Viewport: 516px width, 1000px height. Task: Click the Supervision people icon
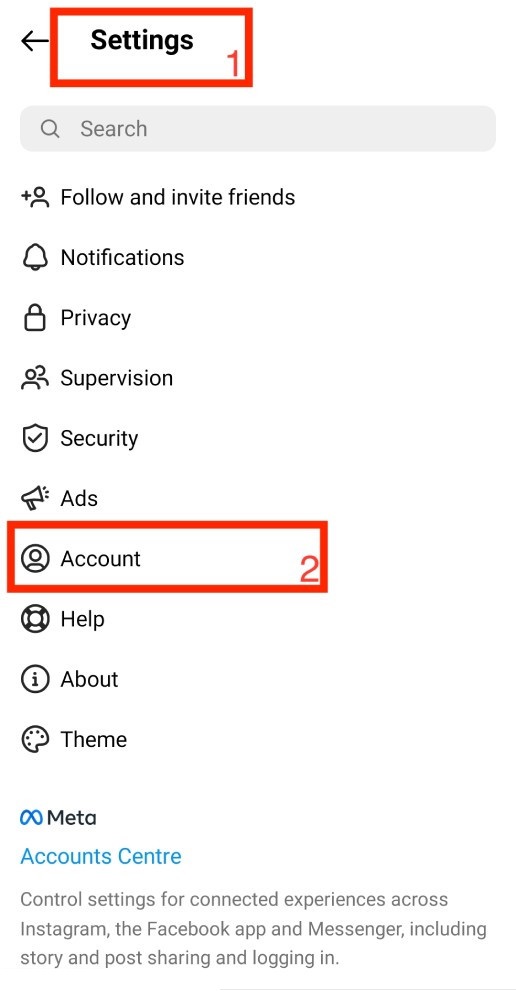pyautogui.click(x=35, y=378)
